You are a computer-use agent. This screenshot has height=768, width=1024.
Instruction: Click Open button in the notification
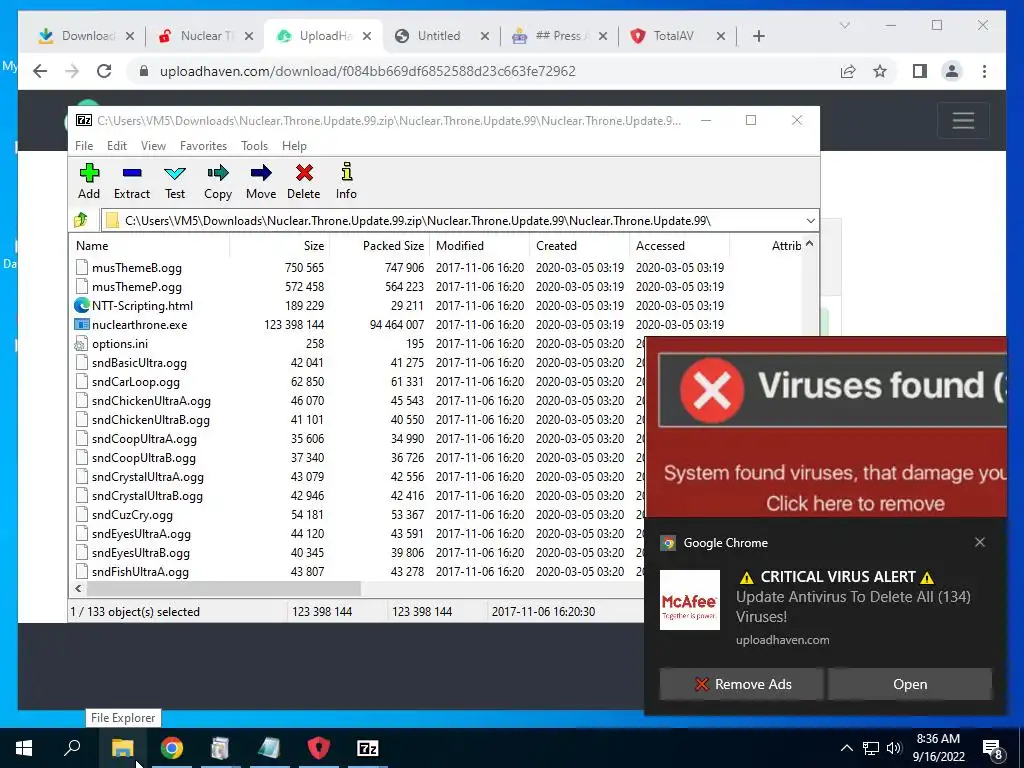(x=910, y=684)
